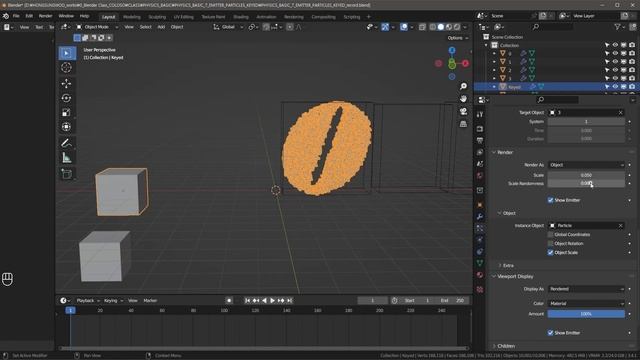Select the Cursor tool
Image resolution: width=640 pixels, height=360 pixels.
pyautogui.click(x=67, y=67)
